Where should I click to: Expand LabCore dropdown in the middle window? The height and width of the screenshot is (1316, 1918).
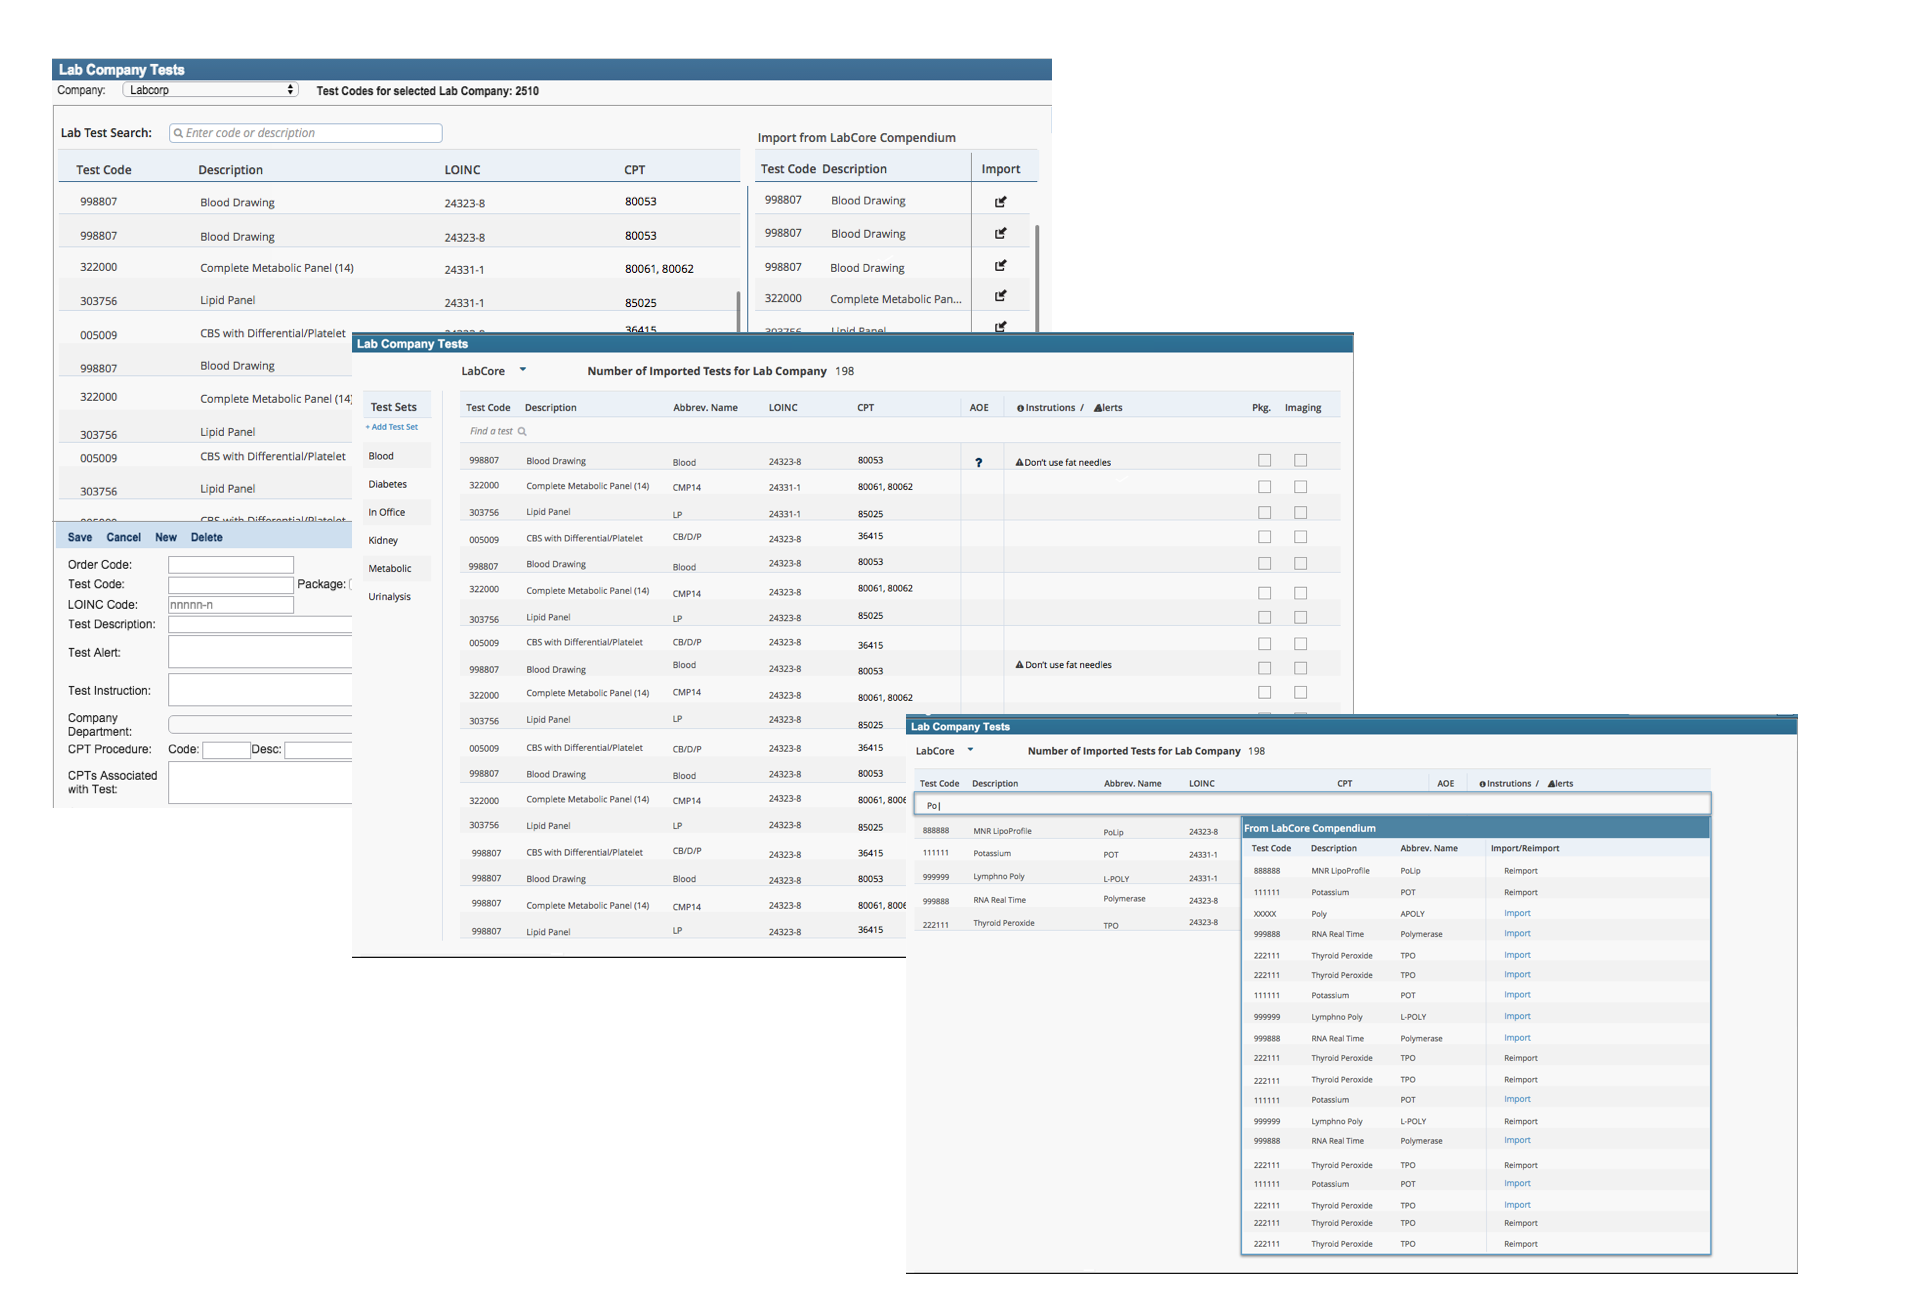pos(522,370)
